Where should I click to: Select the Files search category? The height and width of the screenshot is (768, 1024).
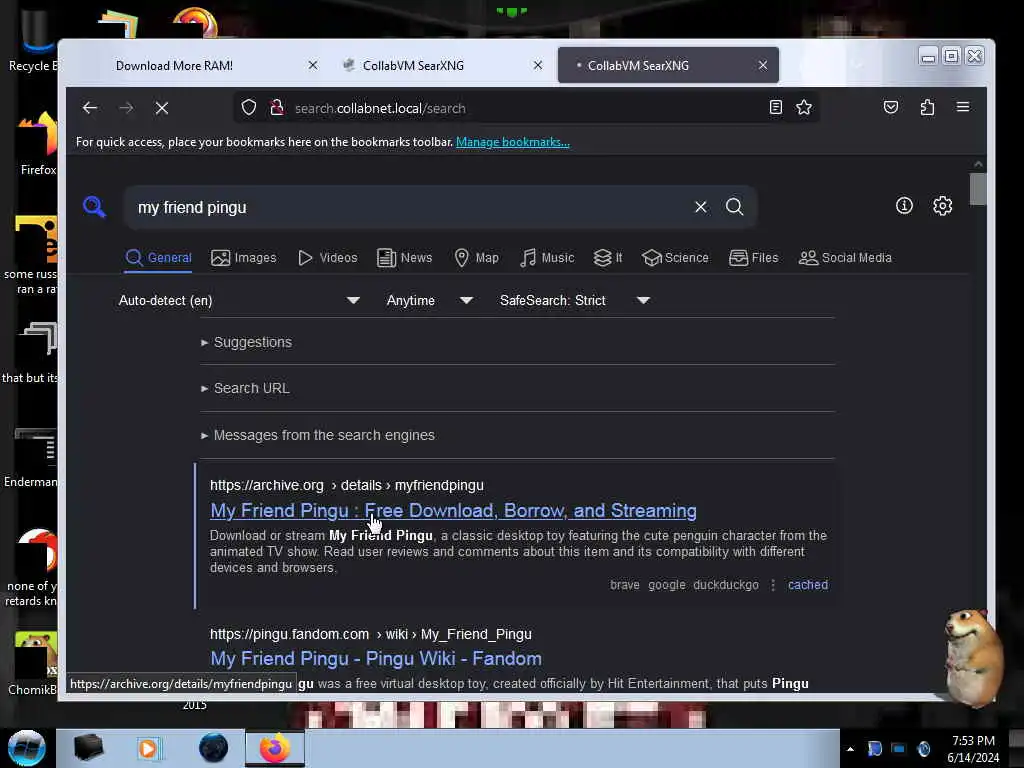pyautogui.click(x=754, y=258)
